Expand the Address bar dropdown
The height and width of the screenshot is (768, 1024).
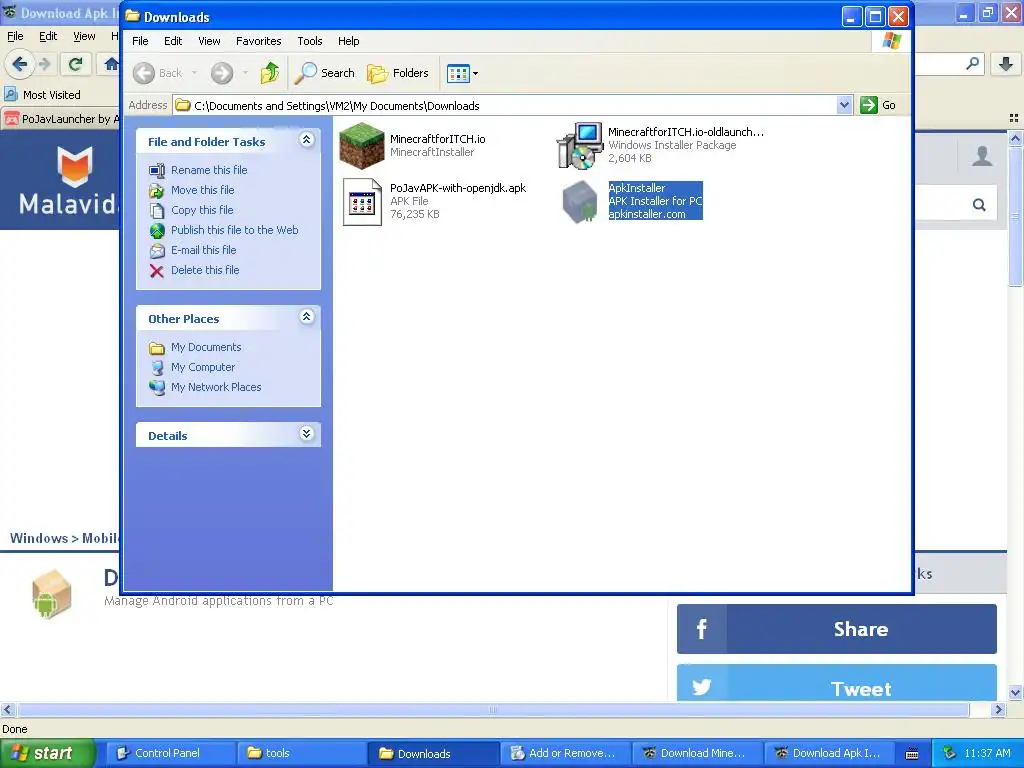[x=844, y=105]
